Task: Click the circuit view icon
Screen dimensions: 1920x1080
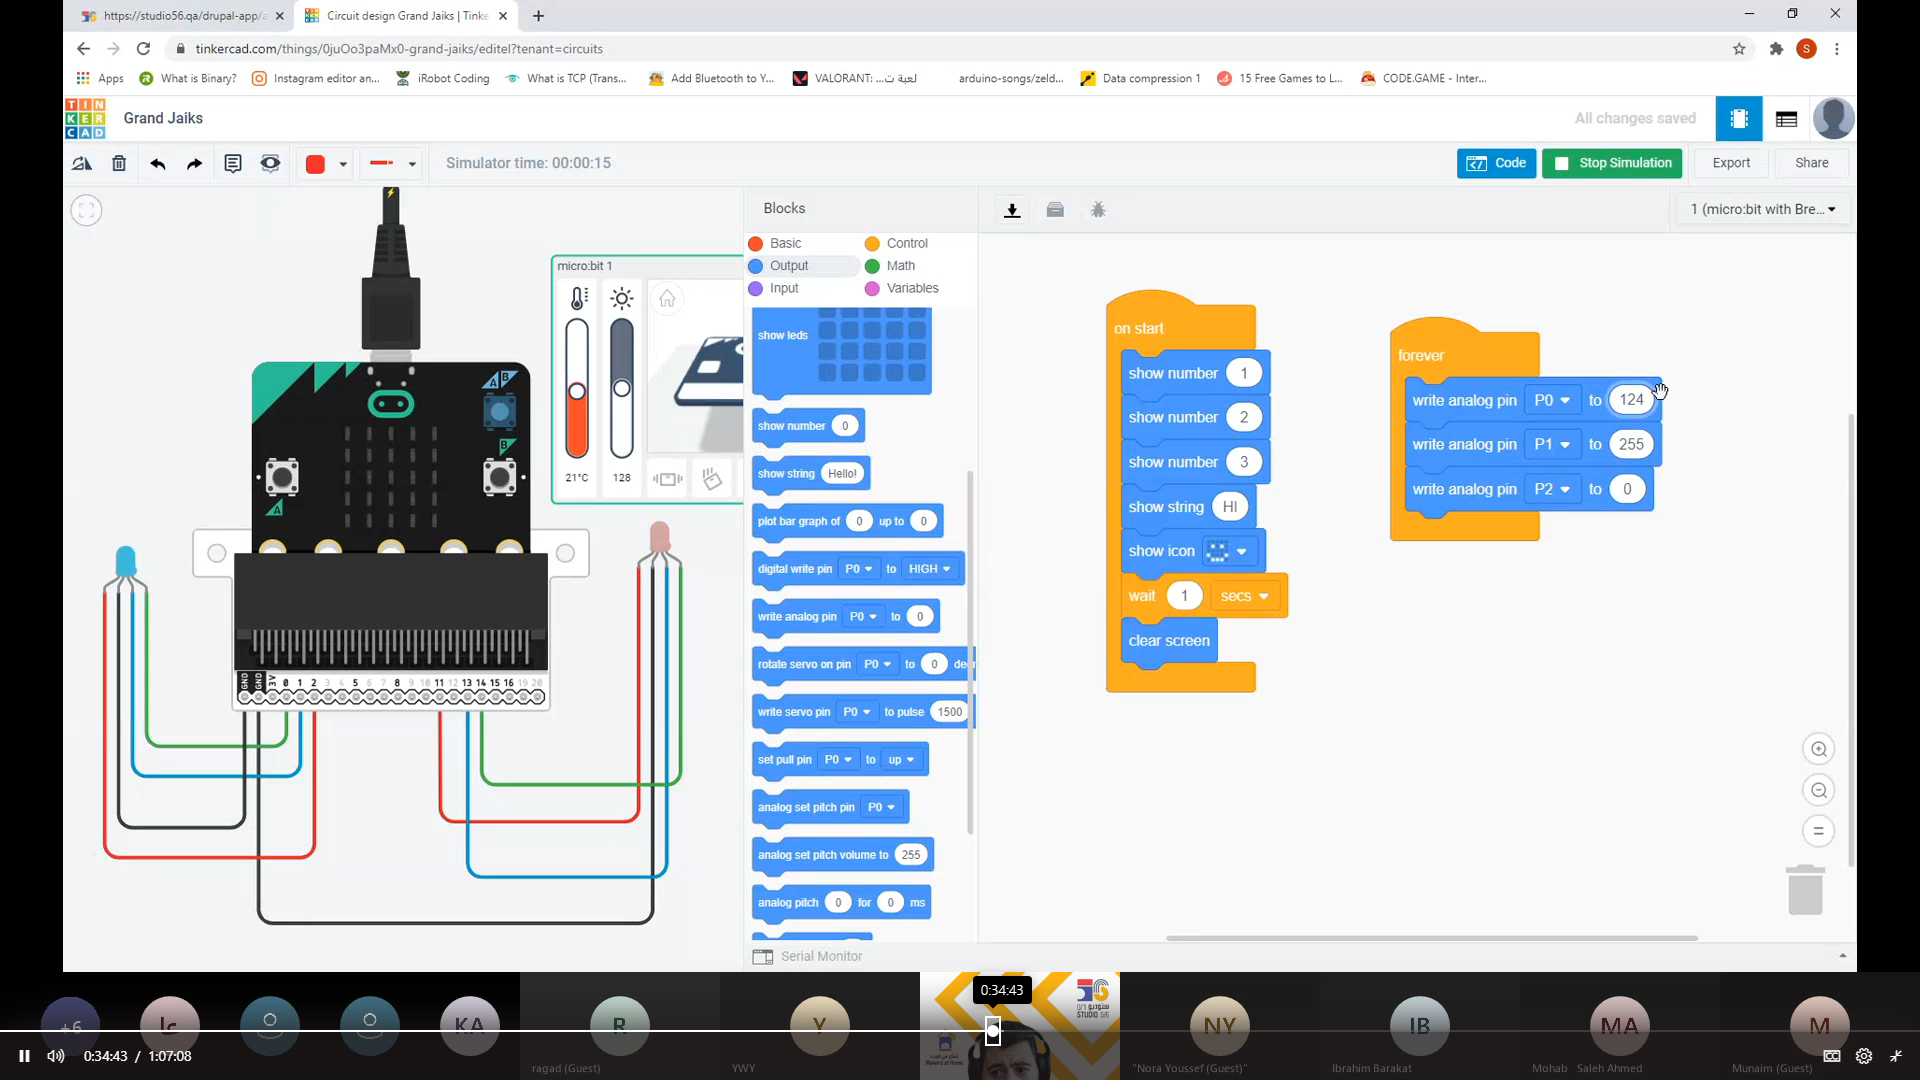Action: pyautogui.click(x=1739, y=119)
